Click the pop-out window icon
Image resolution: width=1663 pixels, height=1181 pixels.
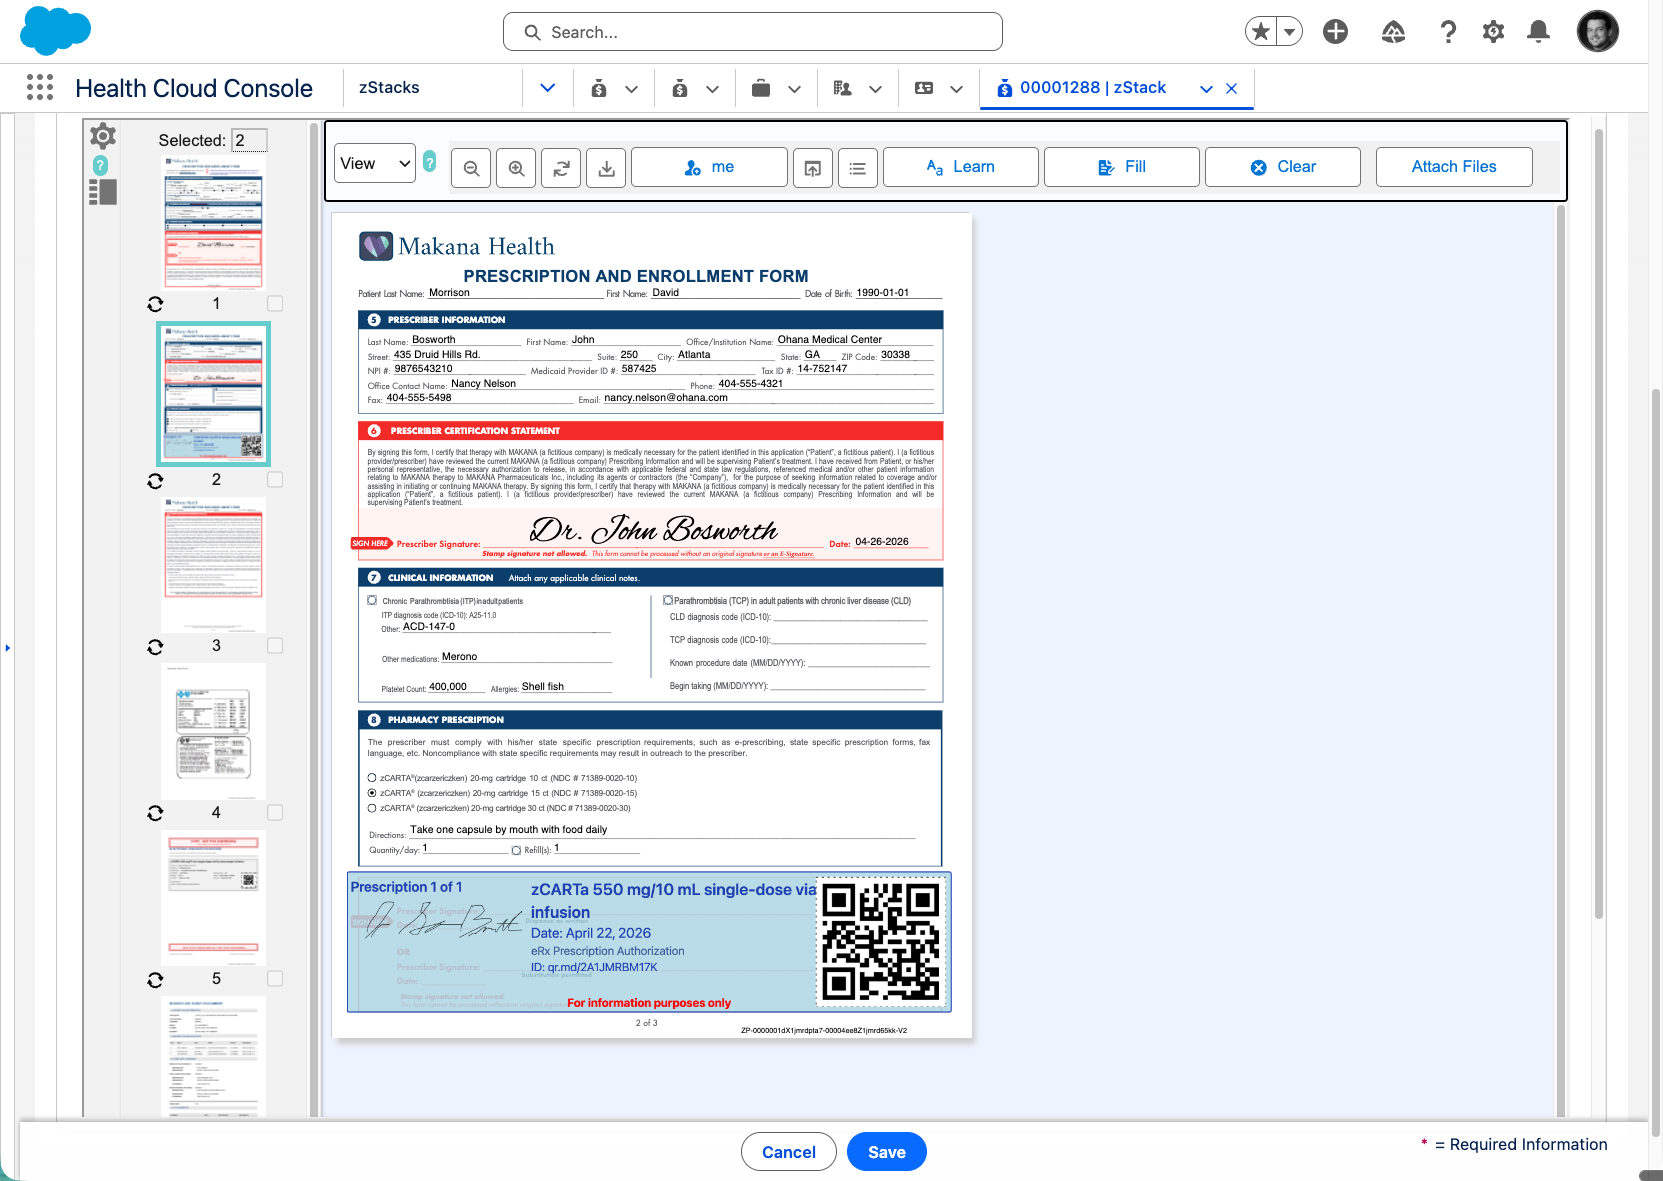pyautogui.click(x=813, y=168)
